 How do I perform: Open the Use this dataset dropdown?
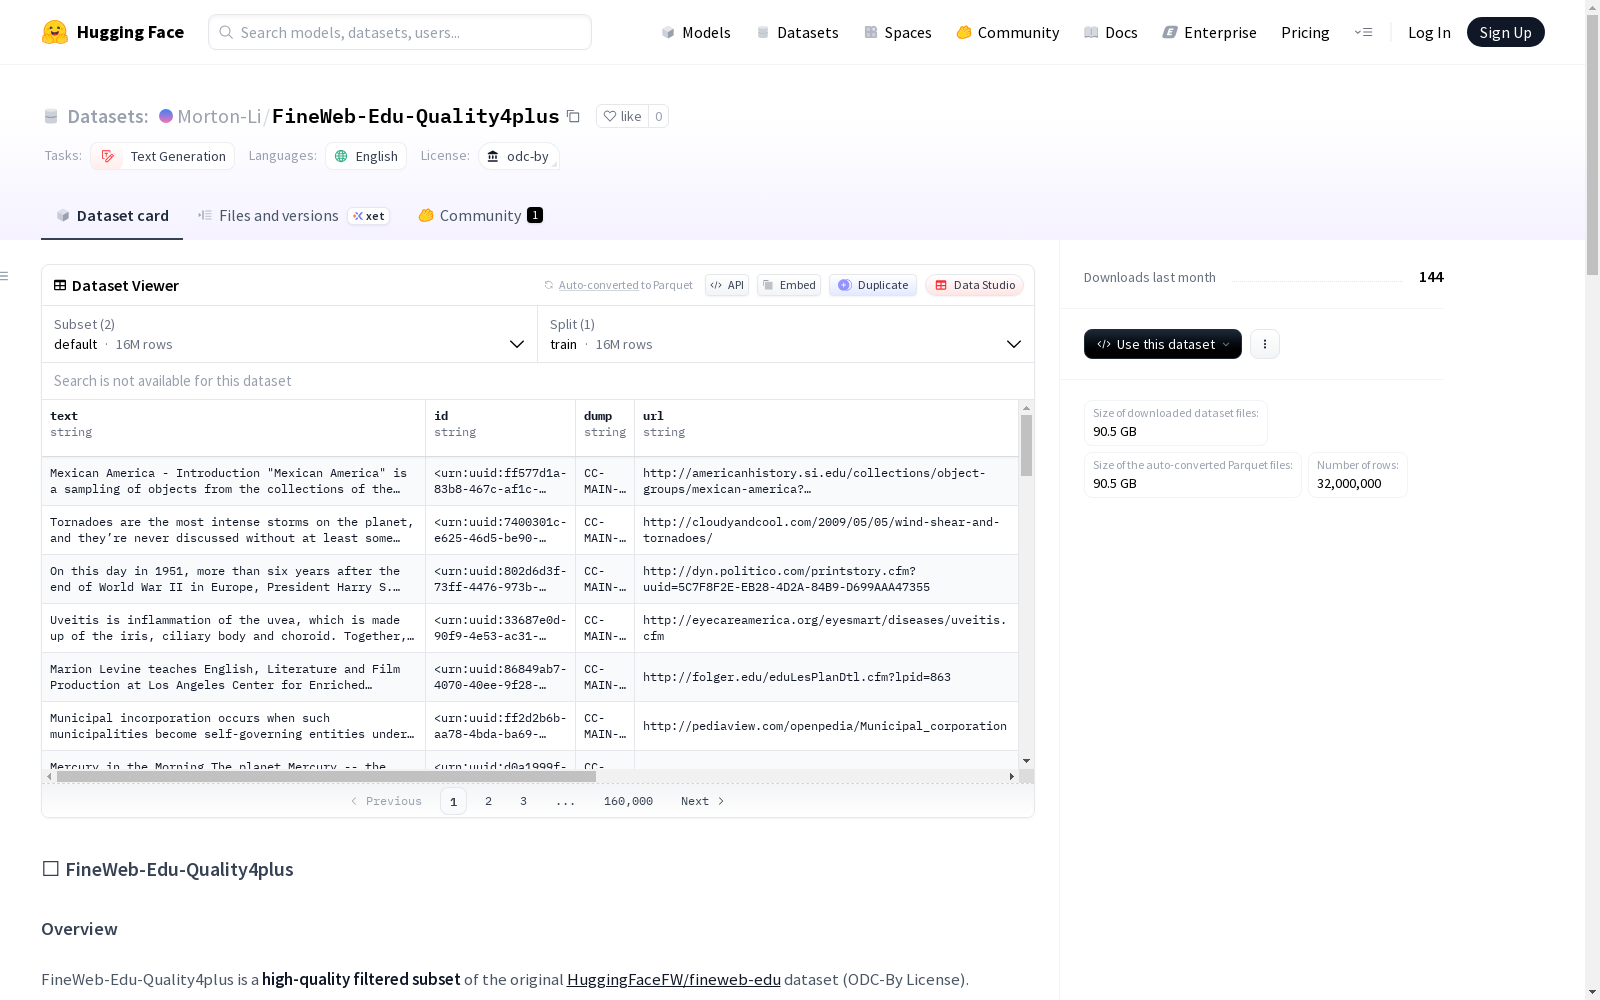pos(1163,344)
